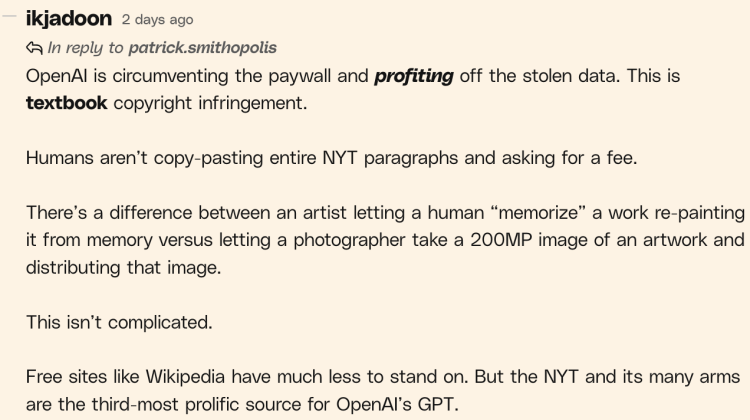The width and height of the screenshot is (750, 420).
Task: Click the quoted word 'memorize'
Action: [538, 212]
